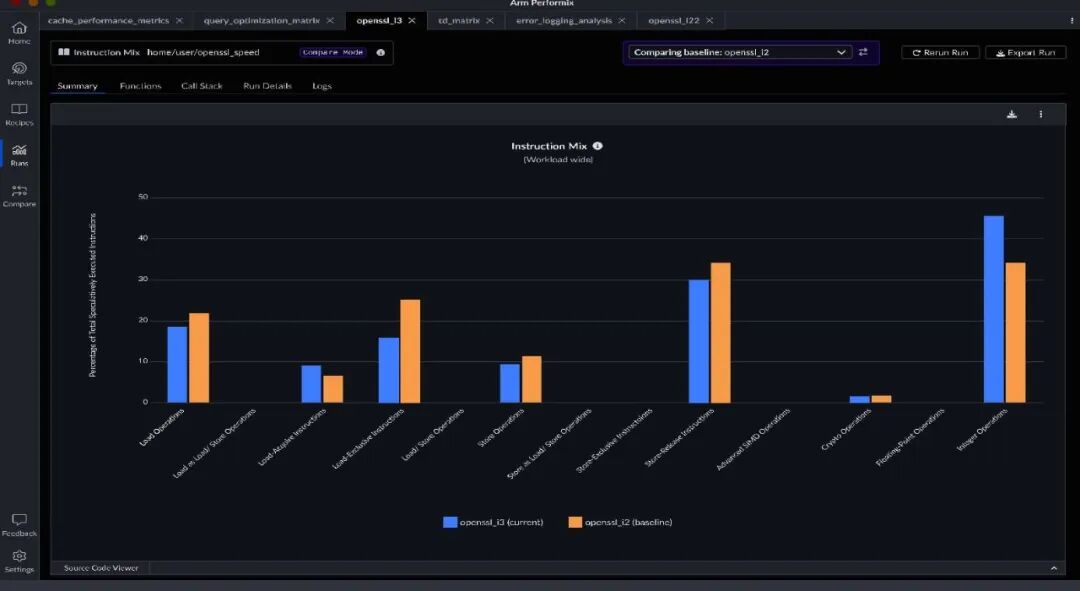Screen dimensions: 1080x591
Task: Click the Rerun Run button
Action: [x=940, y=52]
